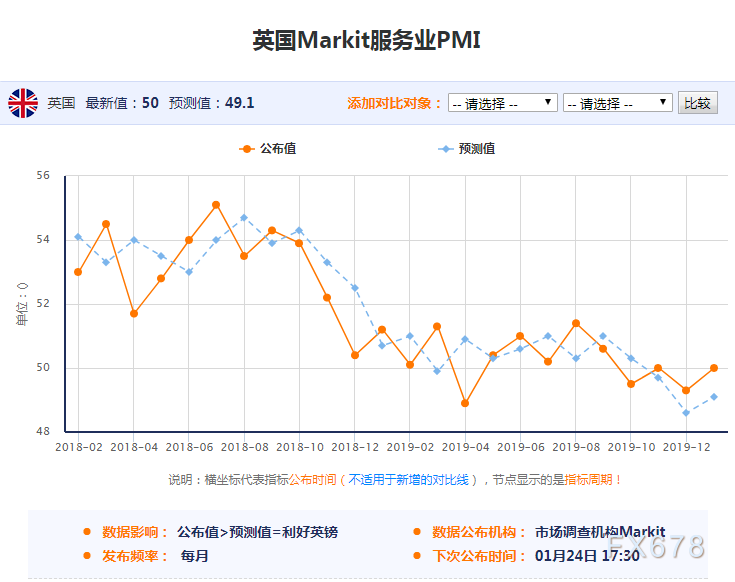
Task: Click the x-axis label 2019-02
Action: pyautogui.click(x=410, y=447)
